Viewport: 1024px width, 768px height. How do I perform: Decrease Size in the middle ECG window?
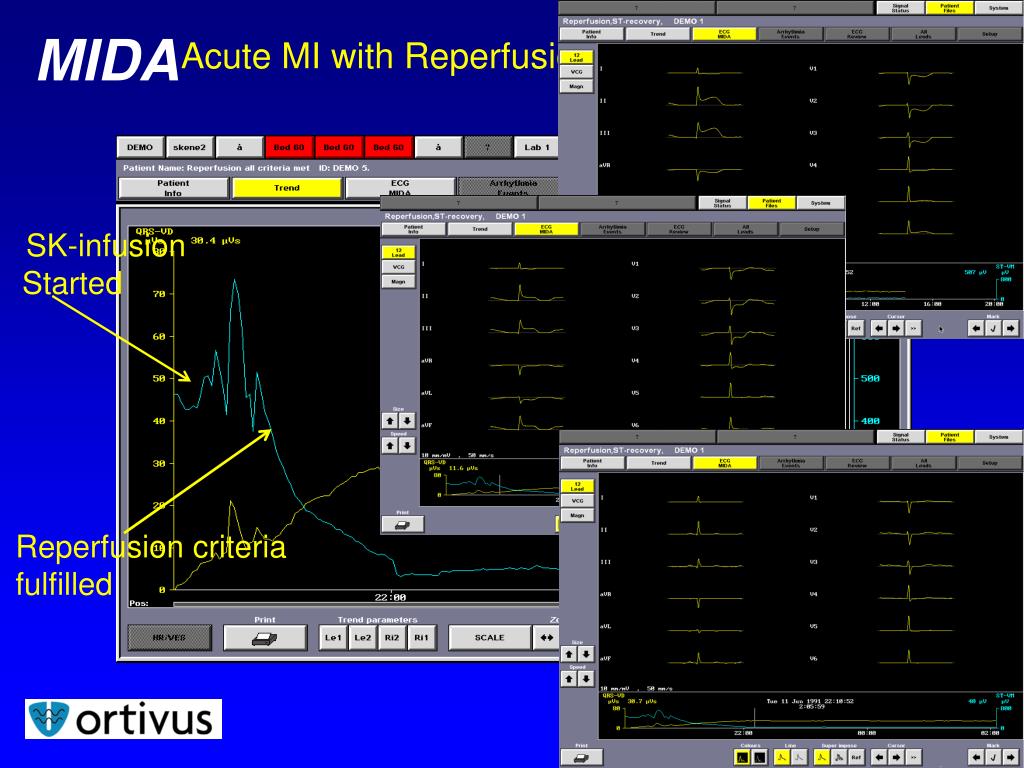coord(407,421)
